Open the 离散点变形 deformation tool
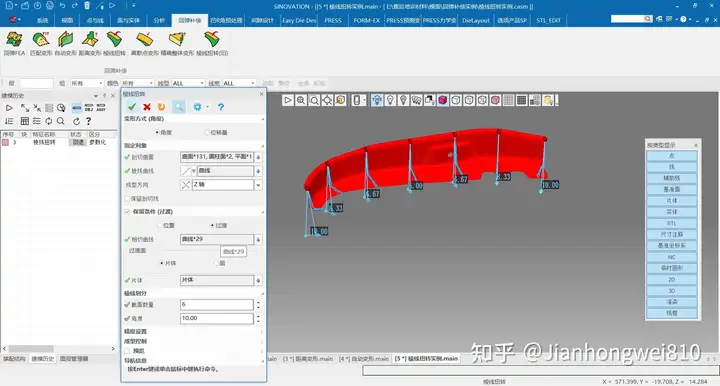This screenshot has width=720, height=386. (x=145, y=39)
